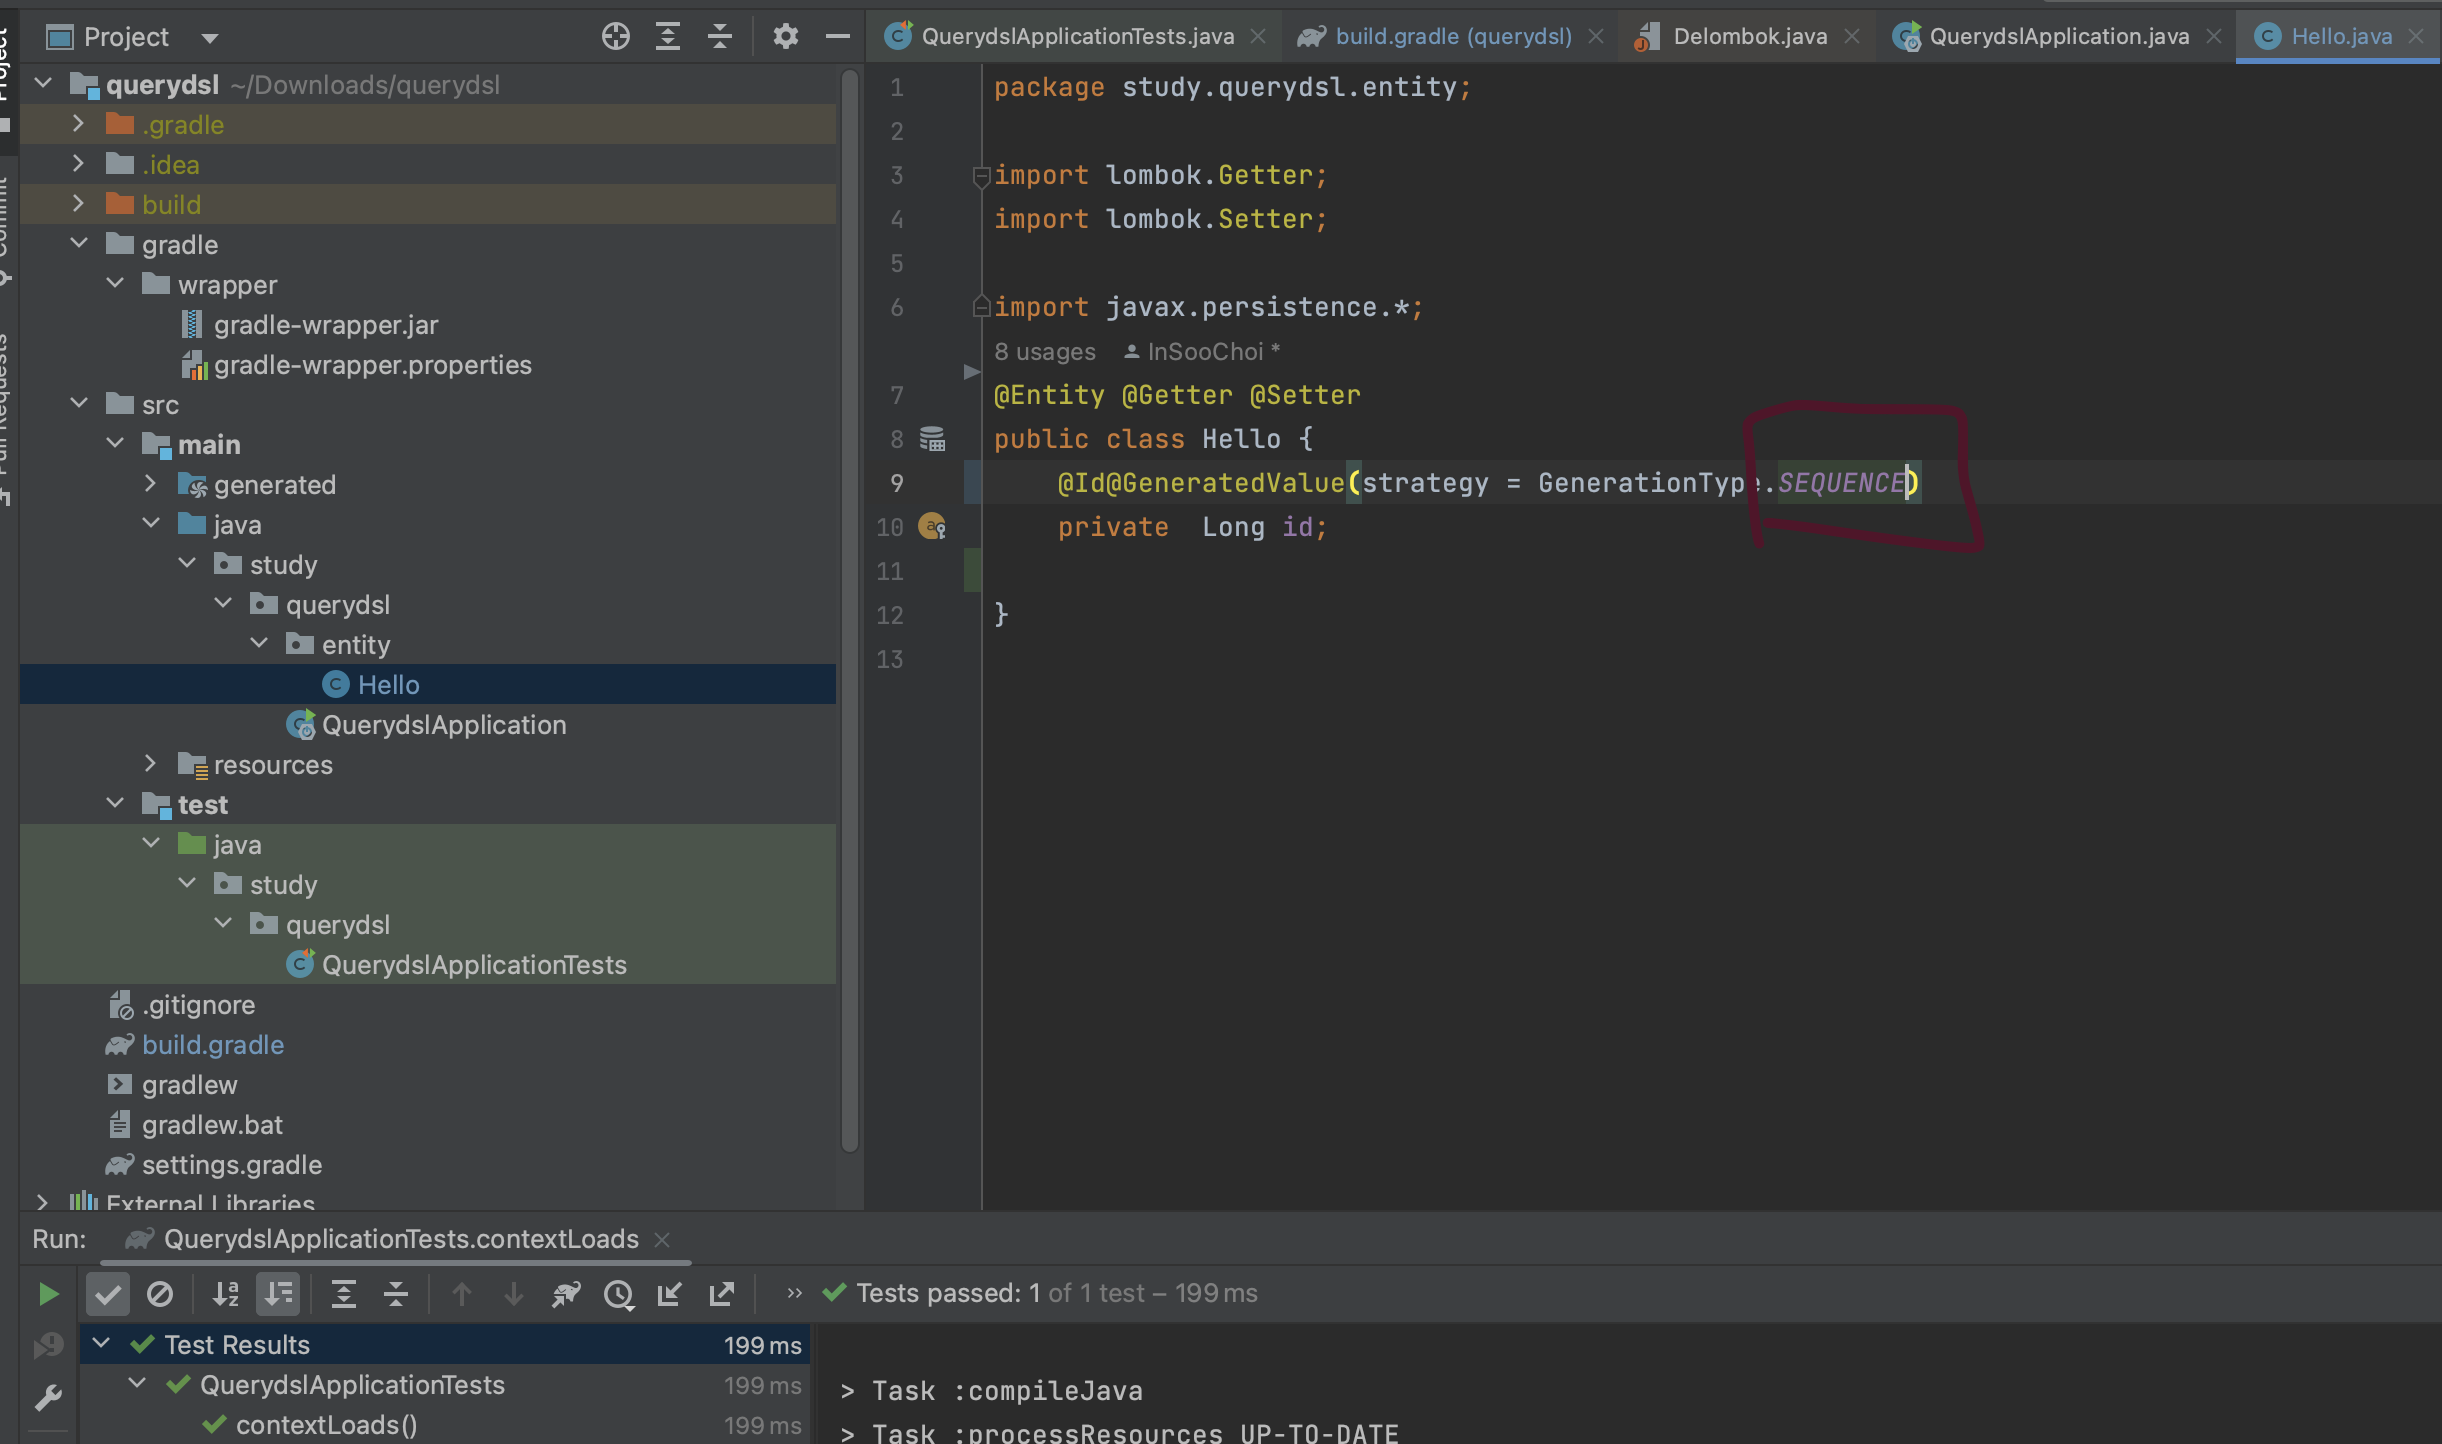Select contextLoads() test result

tap(326, 1425)
